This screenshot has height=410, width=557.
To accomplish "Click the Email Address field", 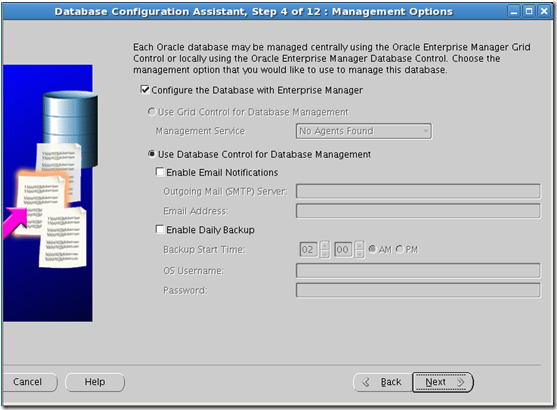I will pos(418,211).
